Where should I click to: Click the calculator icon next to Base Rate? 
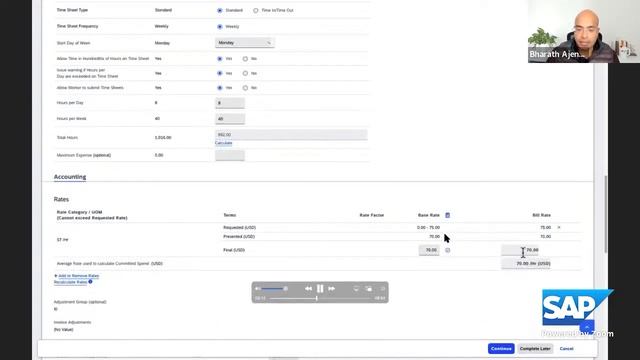point(447,215)
